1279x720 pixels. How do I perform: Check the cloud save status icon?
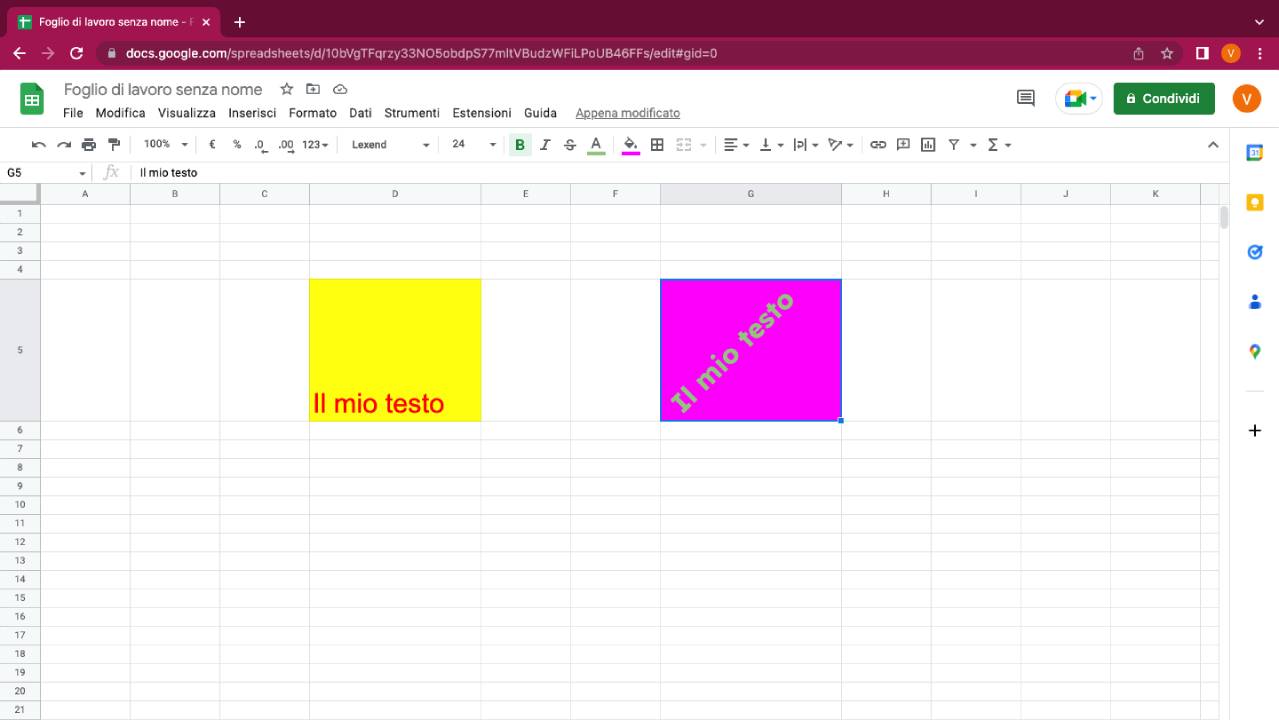tap(340, 89)
